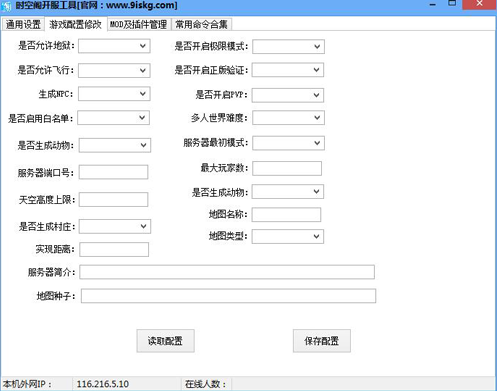Click the 服务器简介 wide text field
This screenshot has height=391, width=497.
(x=227, y=272)
